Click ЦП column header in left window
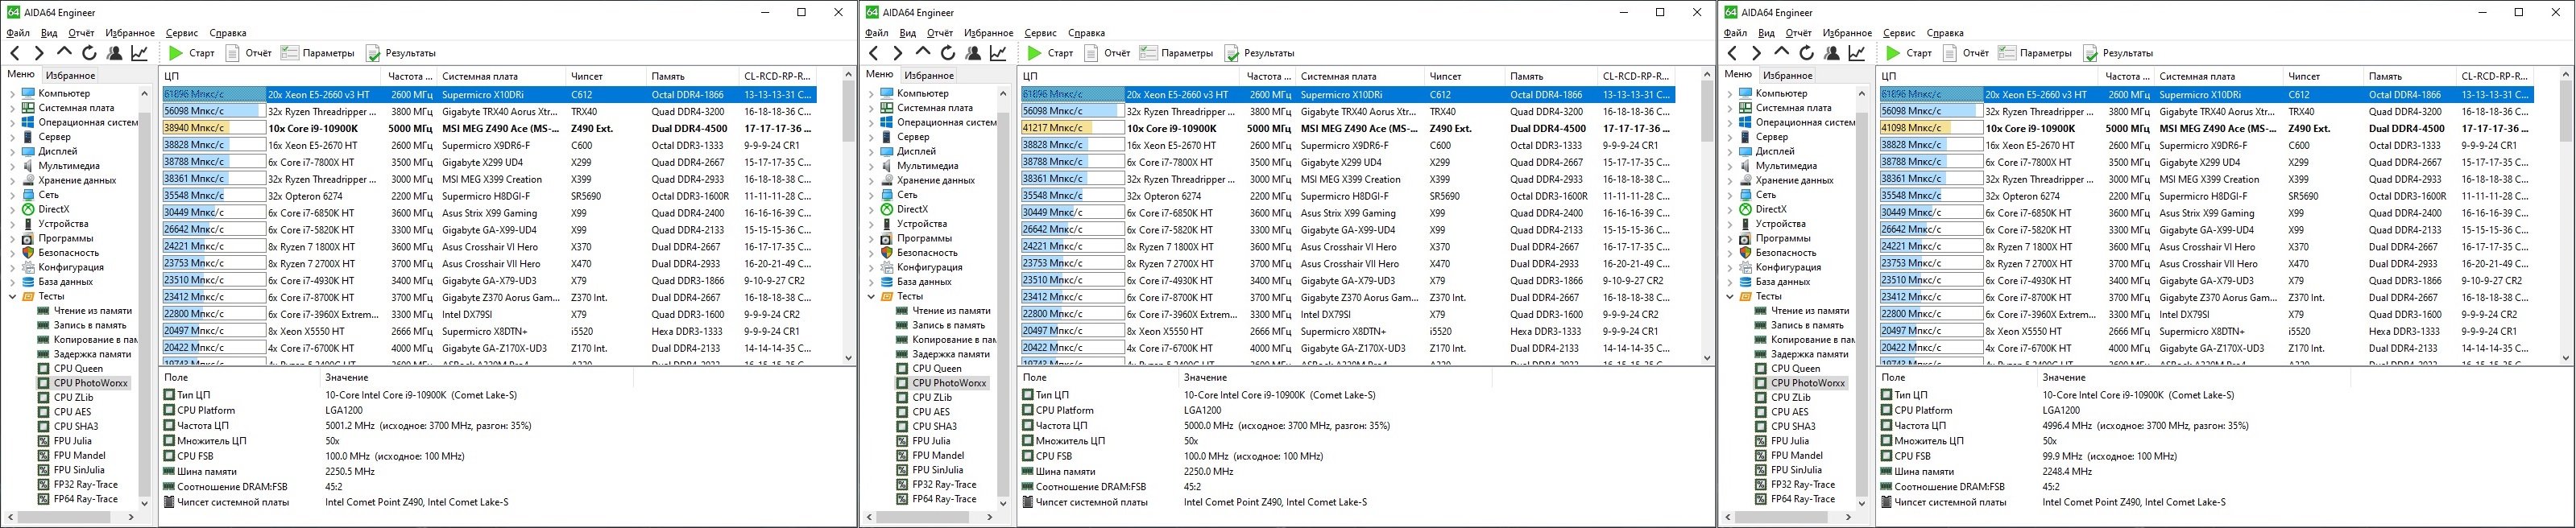The image size is (2576, 528). [270, 76]
